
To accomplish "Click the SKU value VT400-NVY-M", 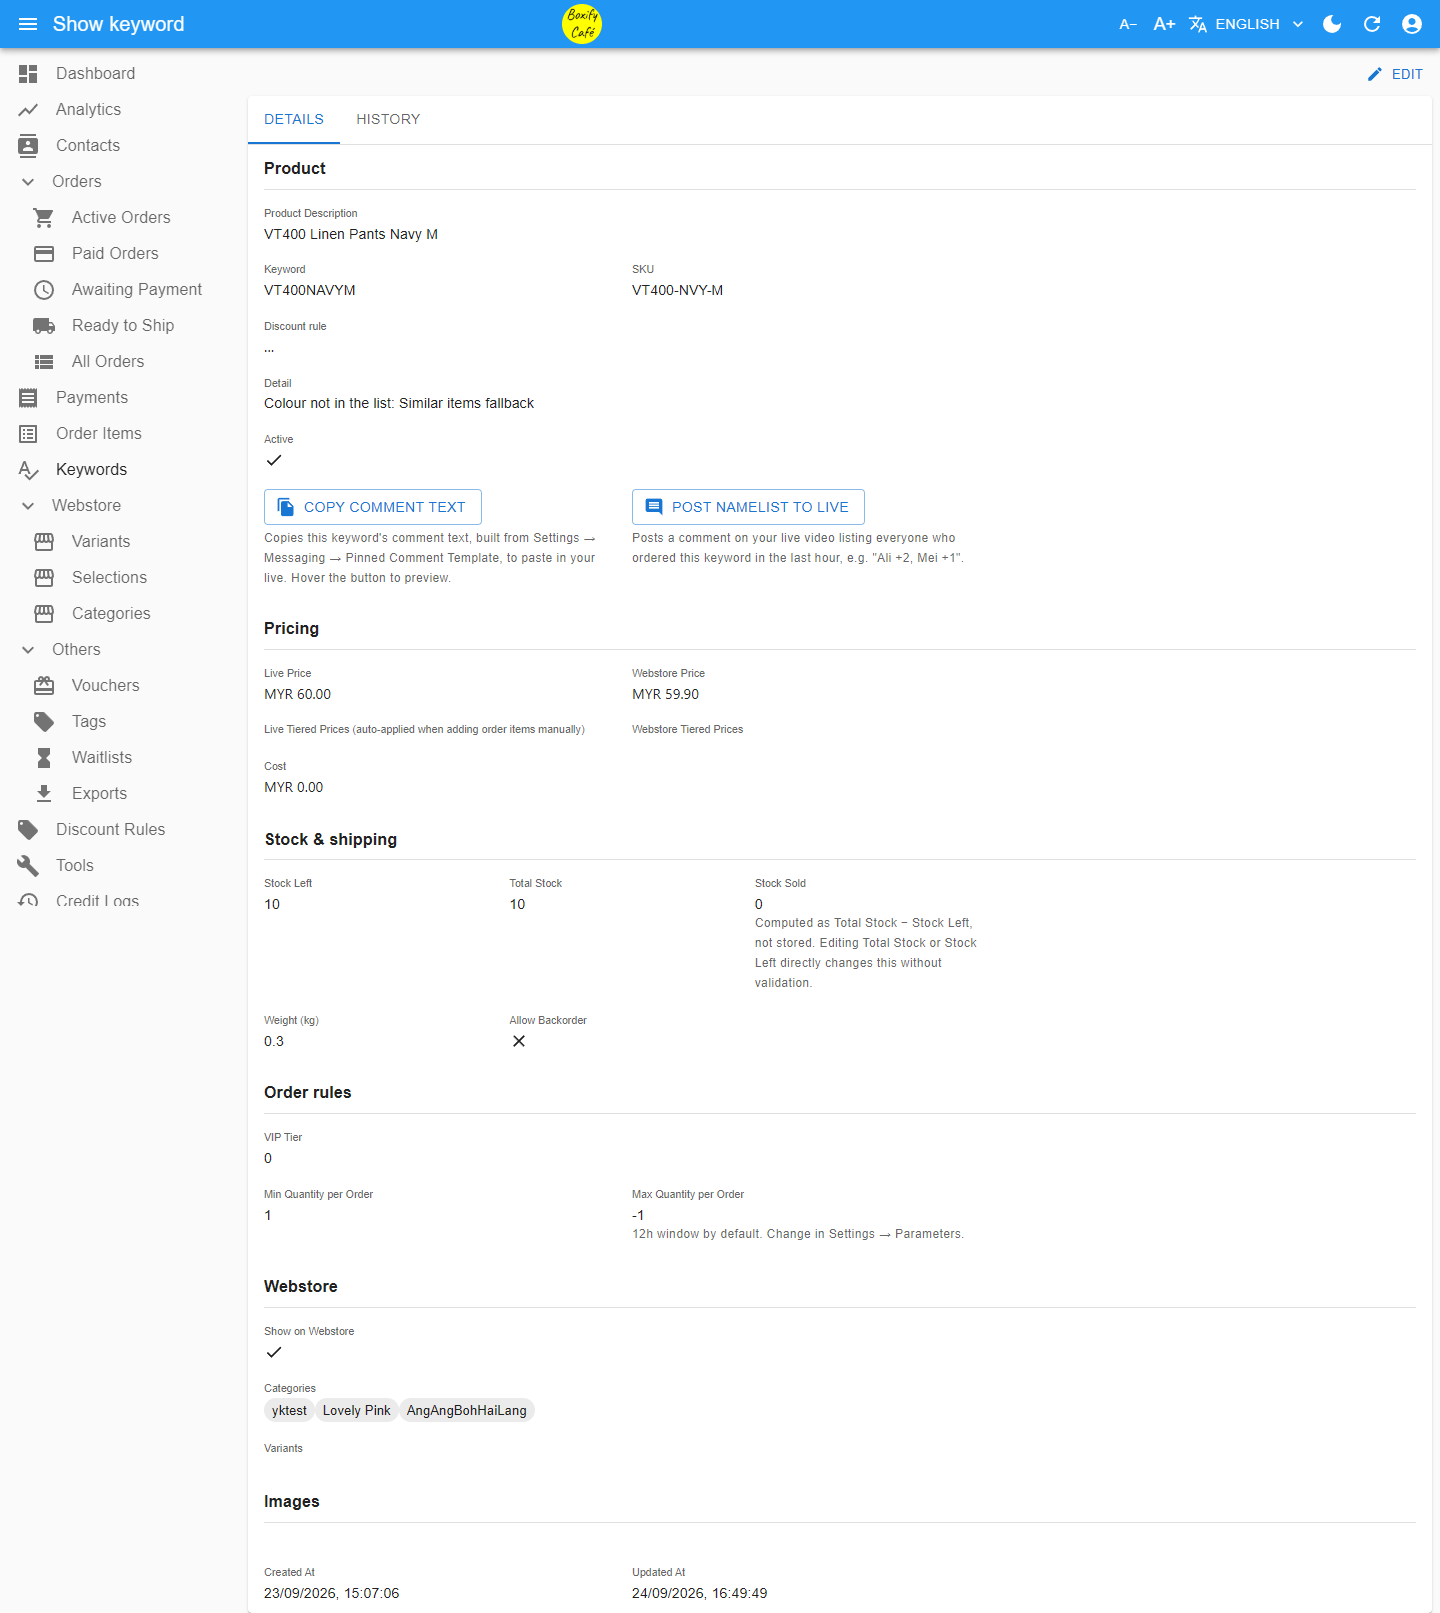I will click(x=678, y=290).
